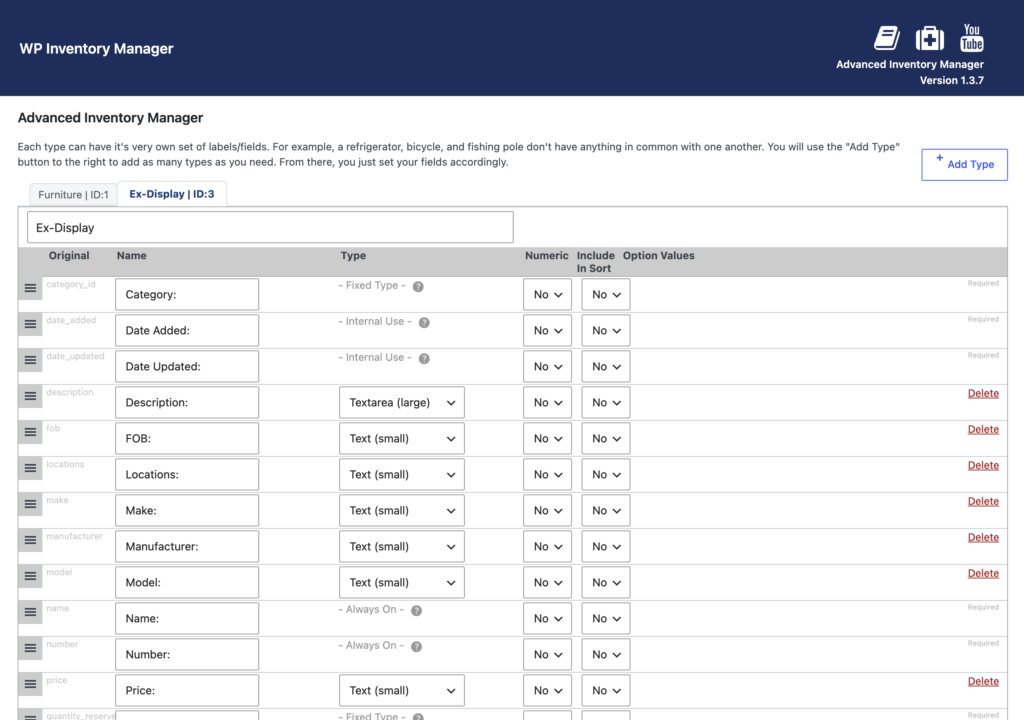Grab the drag handle for Number row
1024x720 pixels.
point(30,648)
